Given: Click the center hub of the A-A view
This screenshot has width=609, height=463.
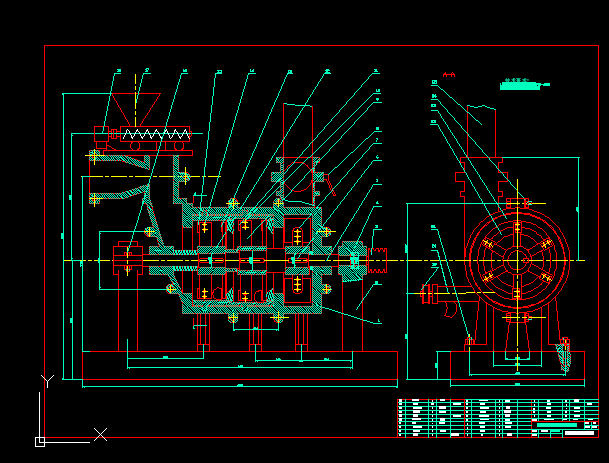Looking at the screenshot, I should click(x=517, y=260).
